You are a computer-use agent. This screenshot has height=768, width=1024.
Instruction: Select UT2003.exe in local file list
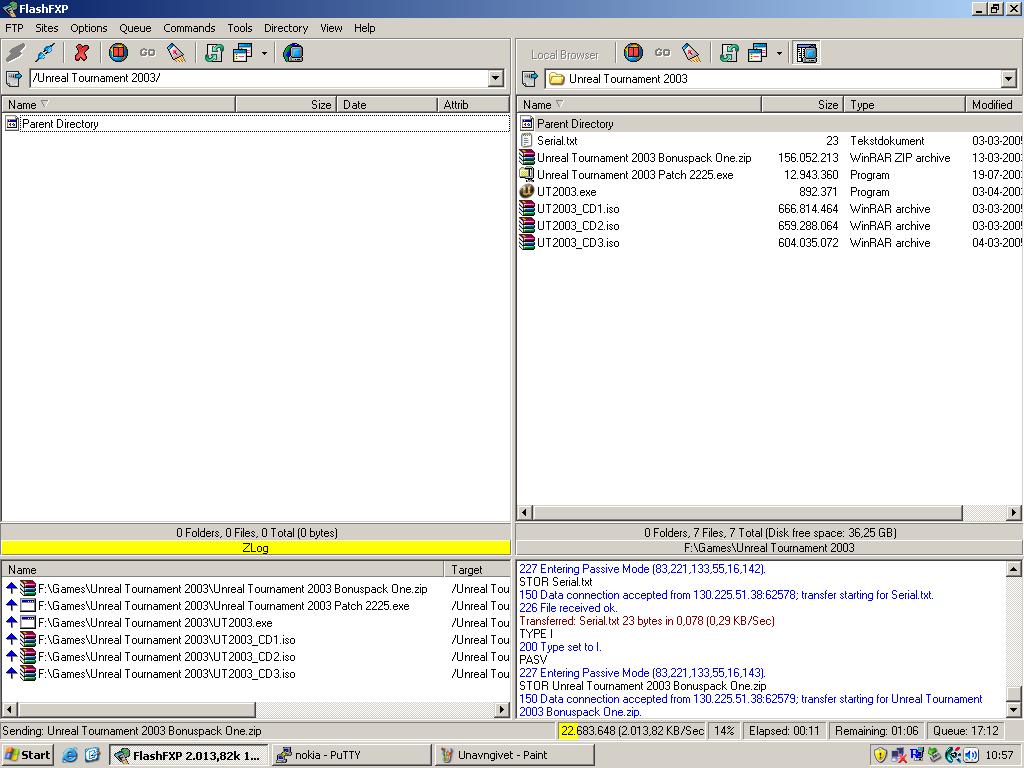tap(769, 191)
